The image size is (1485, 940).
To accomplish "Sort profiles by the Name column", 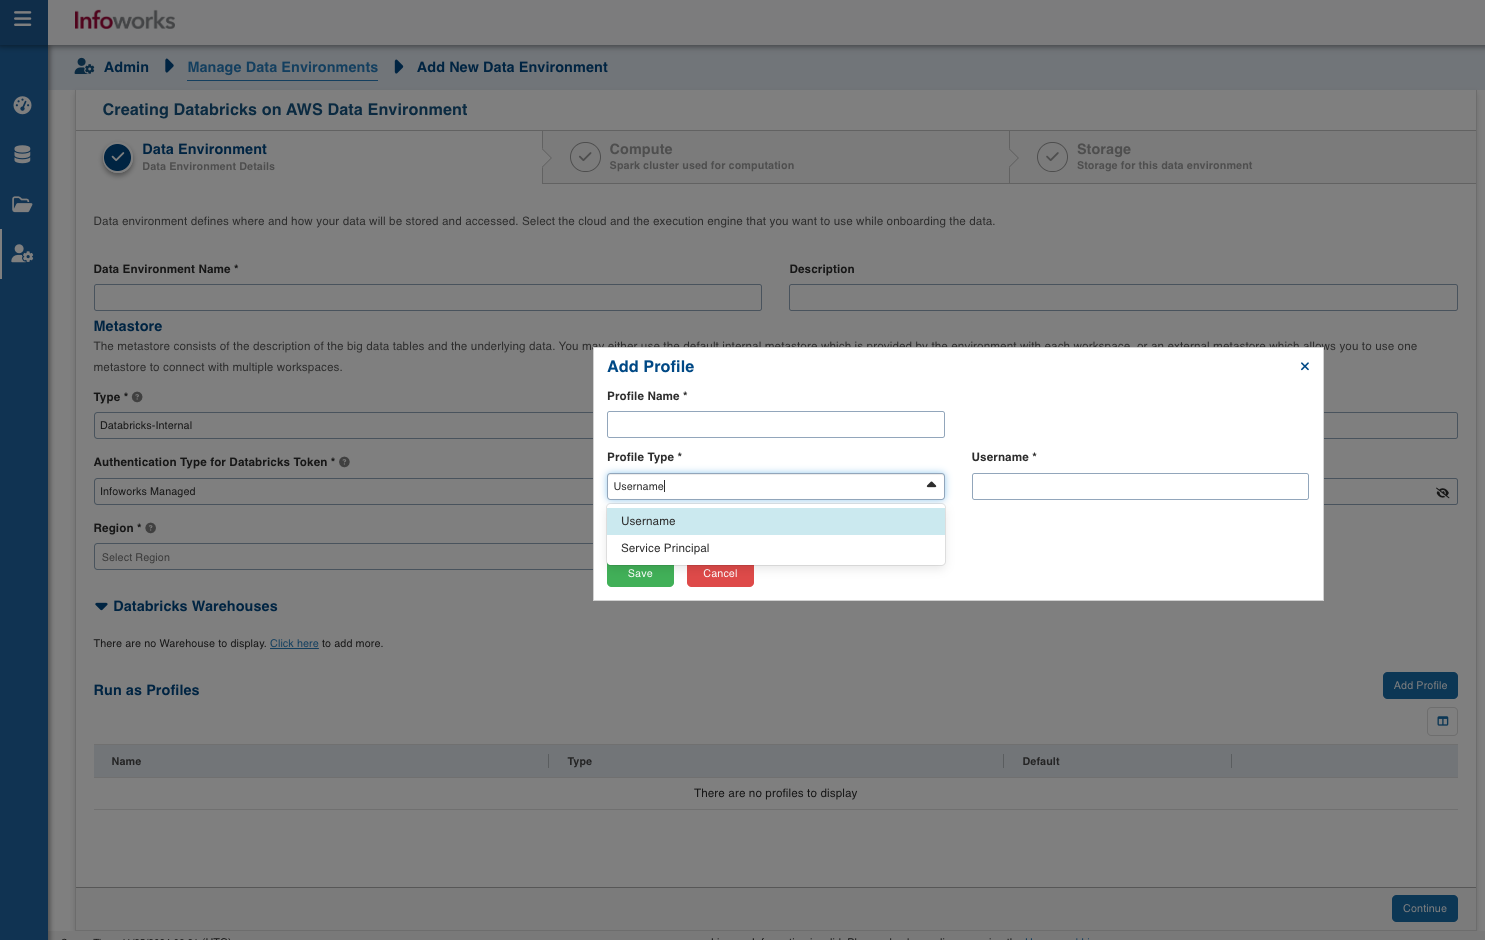I will 126,761.
